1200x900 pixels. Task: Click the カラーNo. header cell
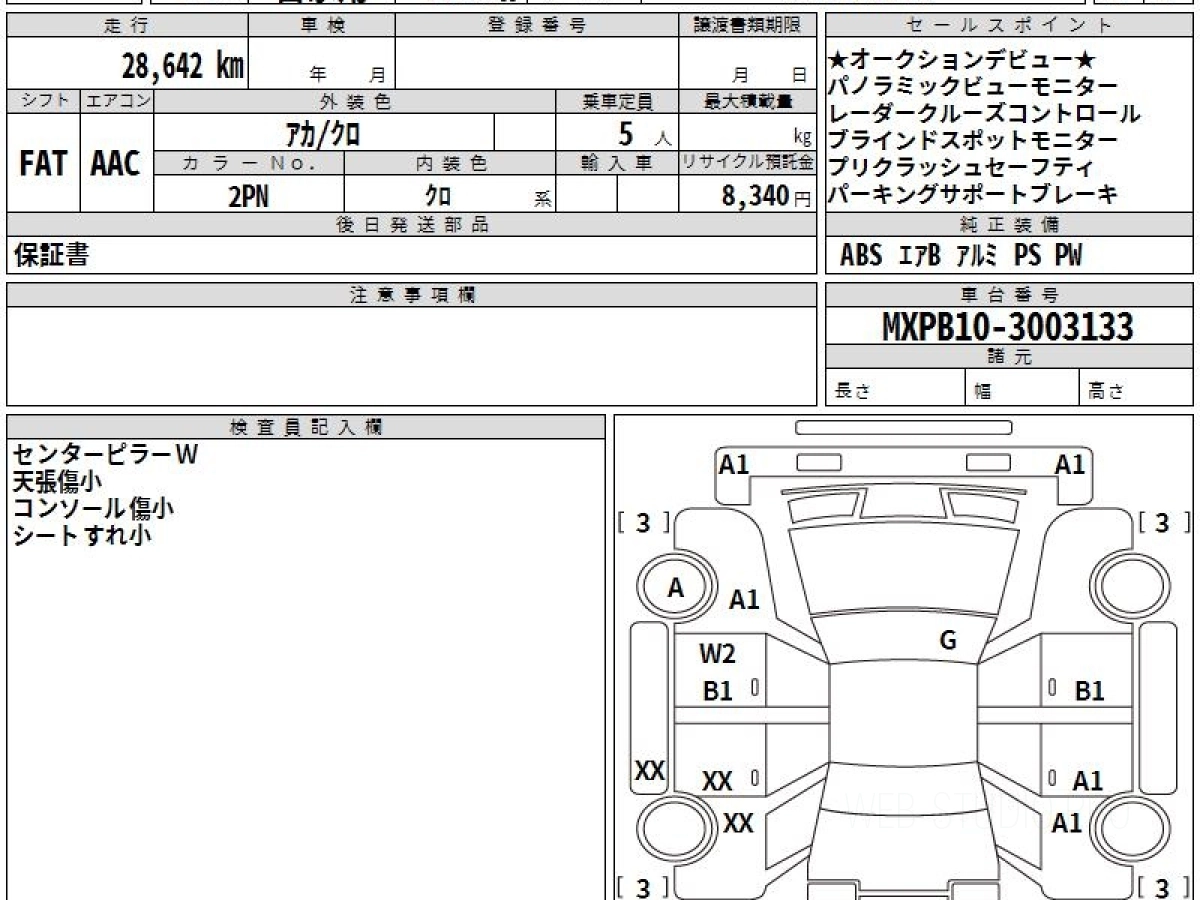tap(249, 163)
